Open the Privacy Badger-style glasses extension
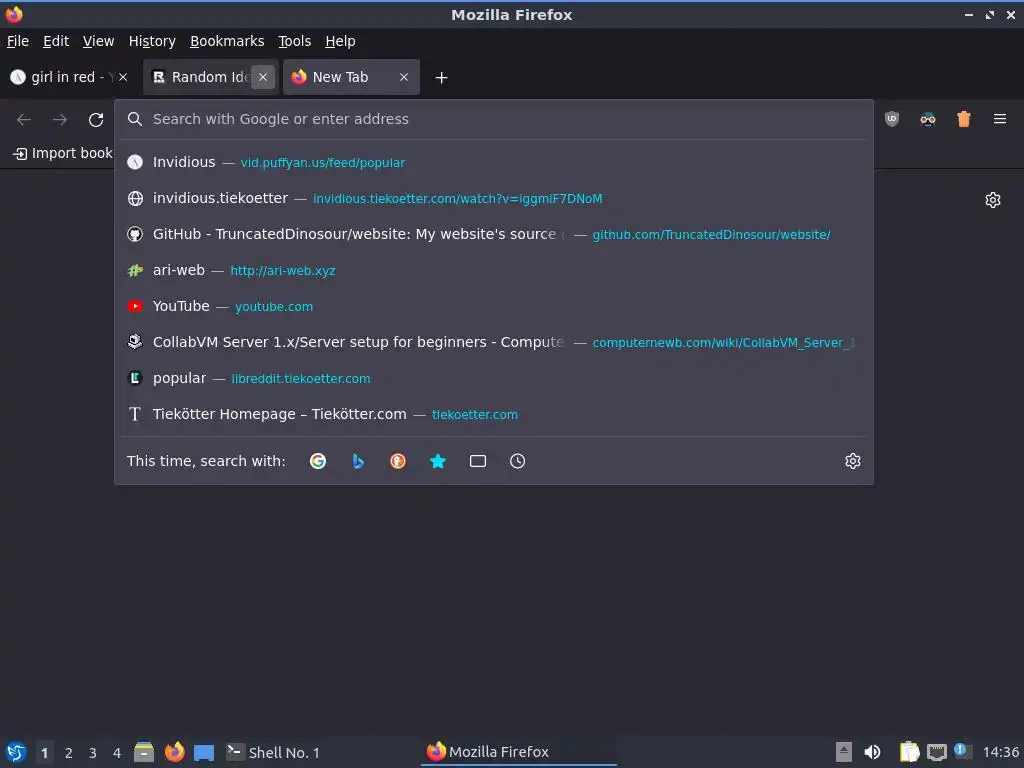Viewport: 1024px width, 768px height. [x=928, y=119]
